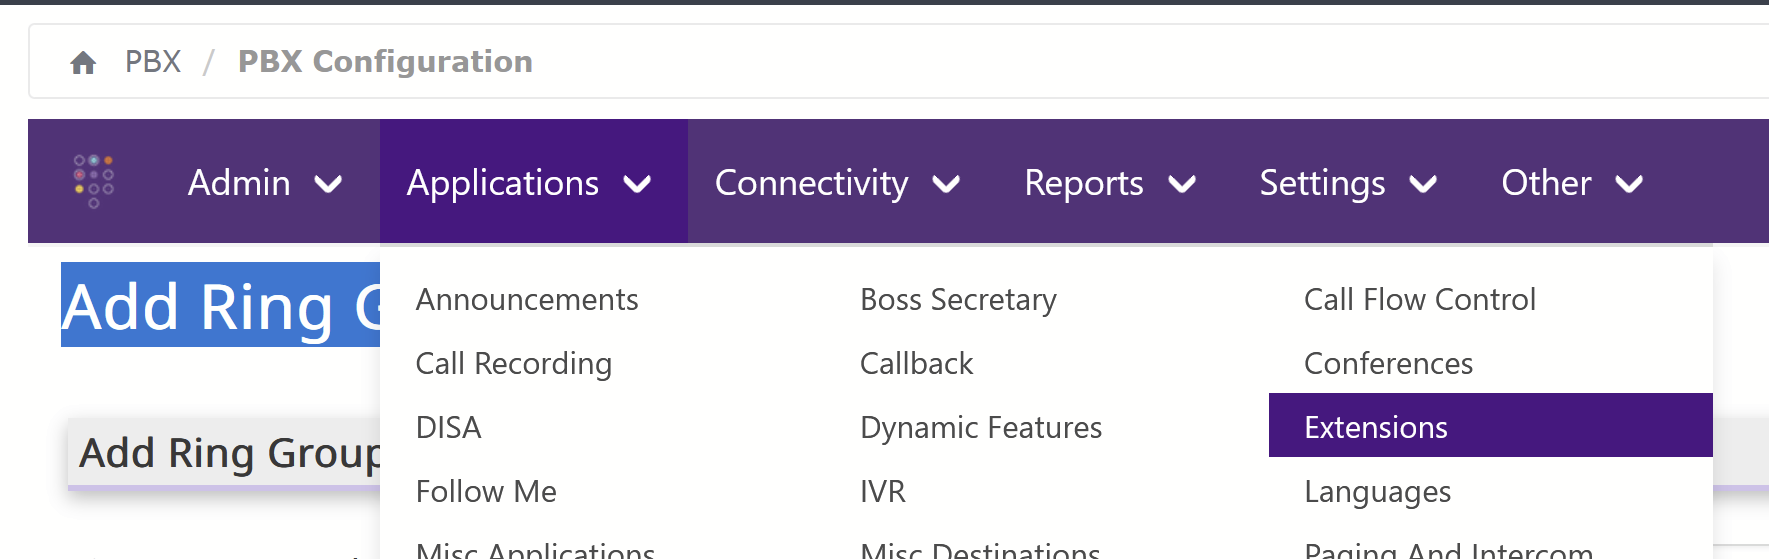Image resolution: width=1769 pixels, height=559 pixels.
Task: Select IVR from Applications menu
Action: [x=883, y=492]
